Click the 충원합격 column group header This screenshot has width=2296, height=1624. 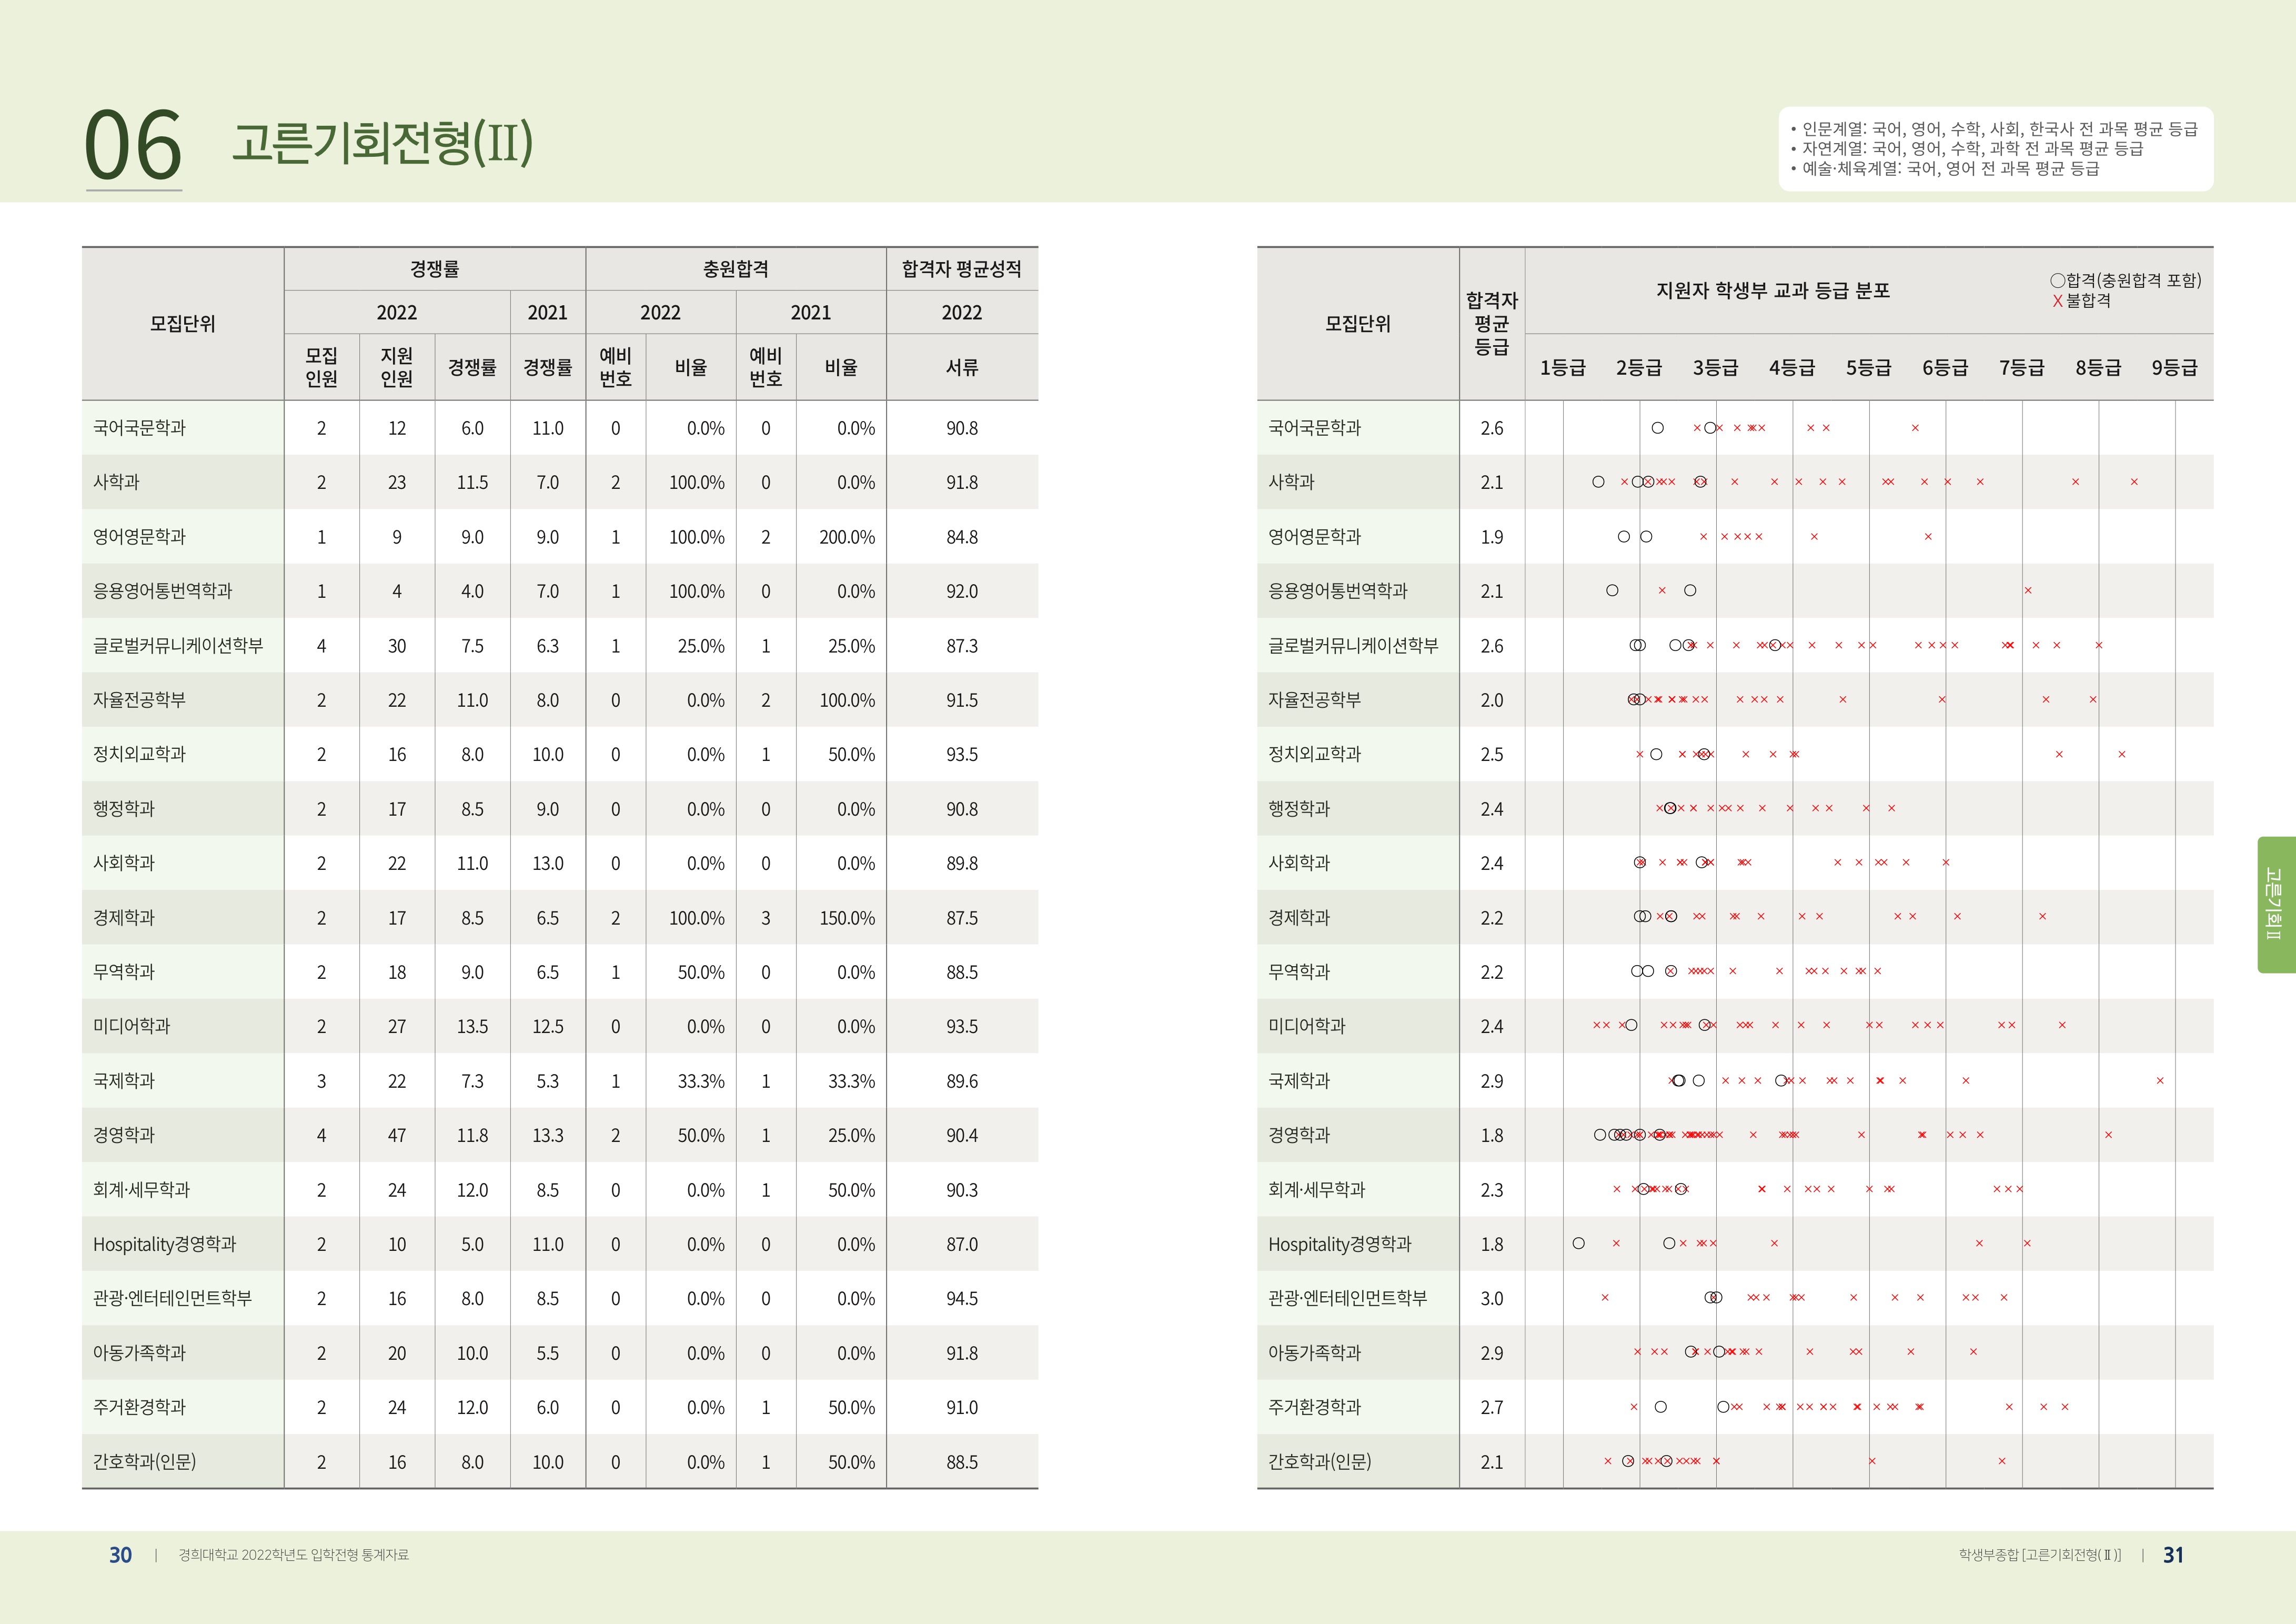click(735, 269)
